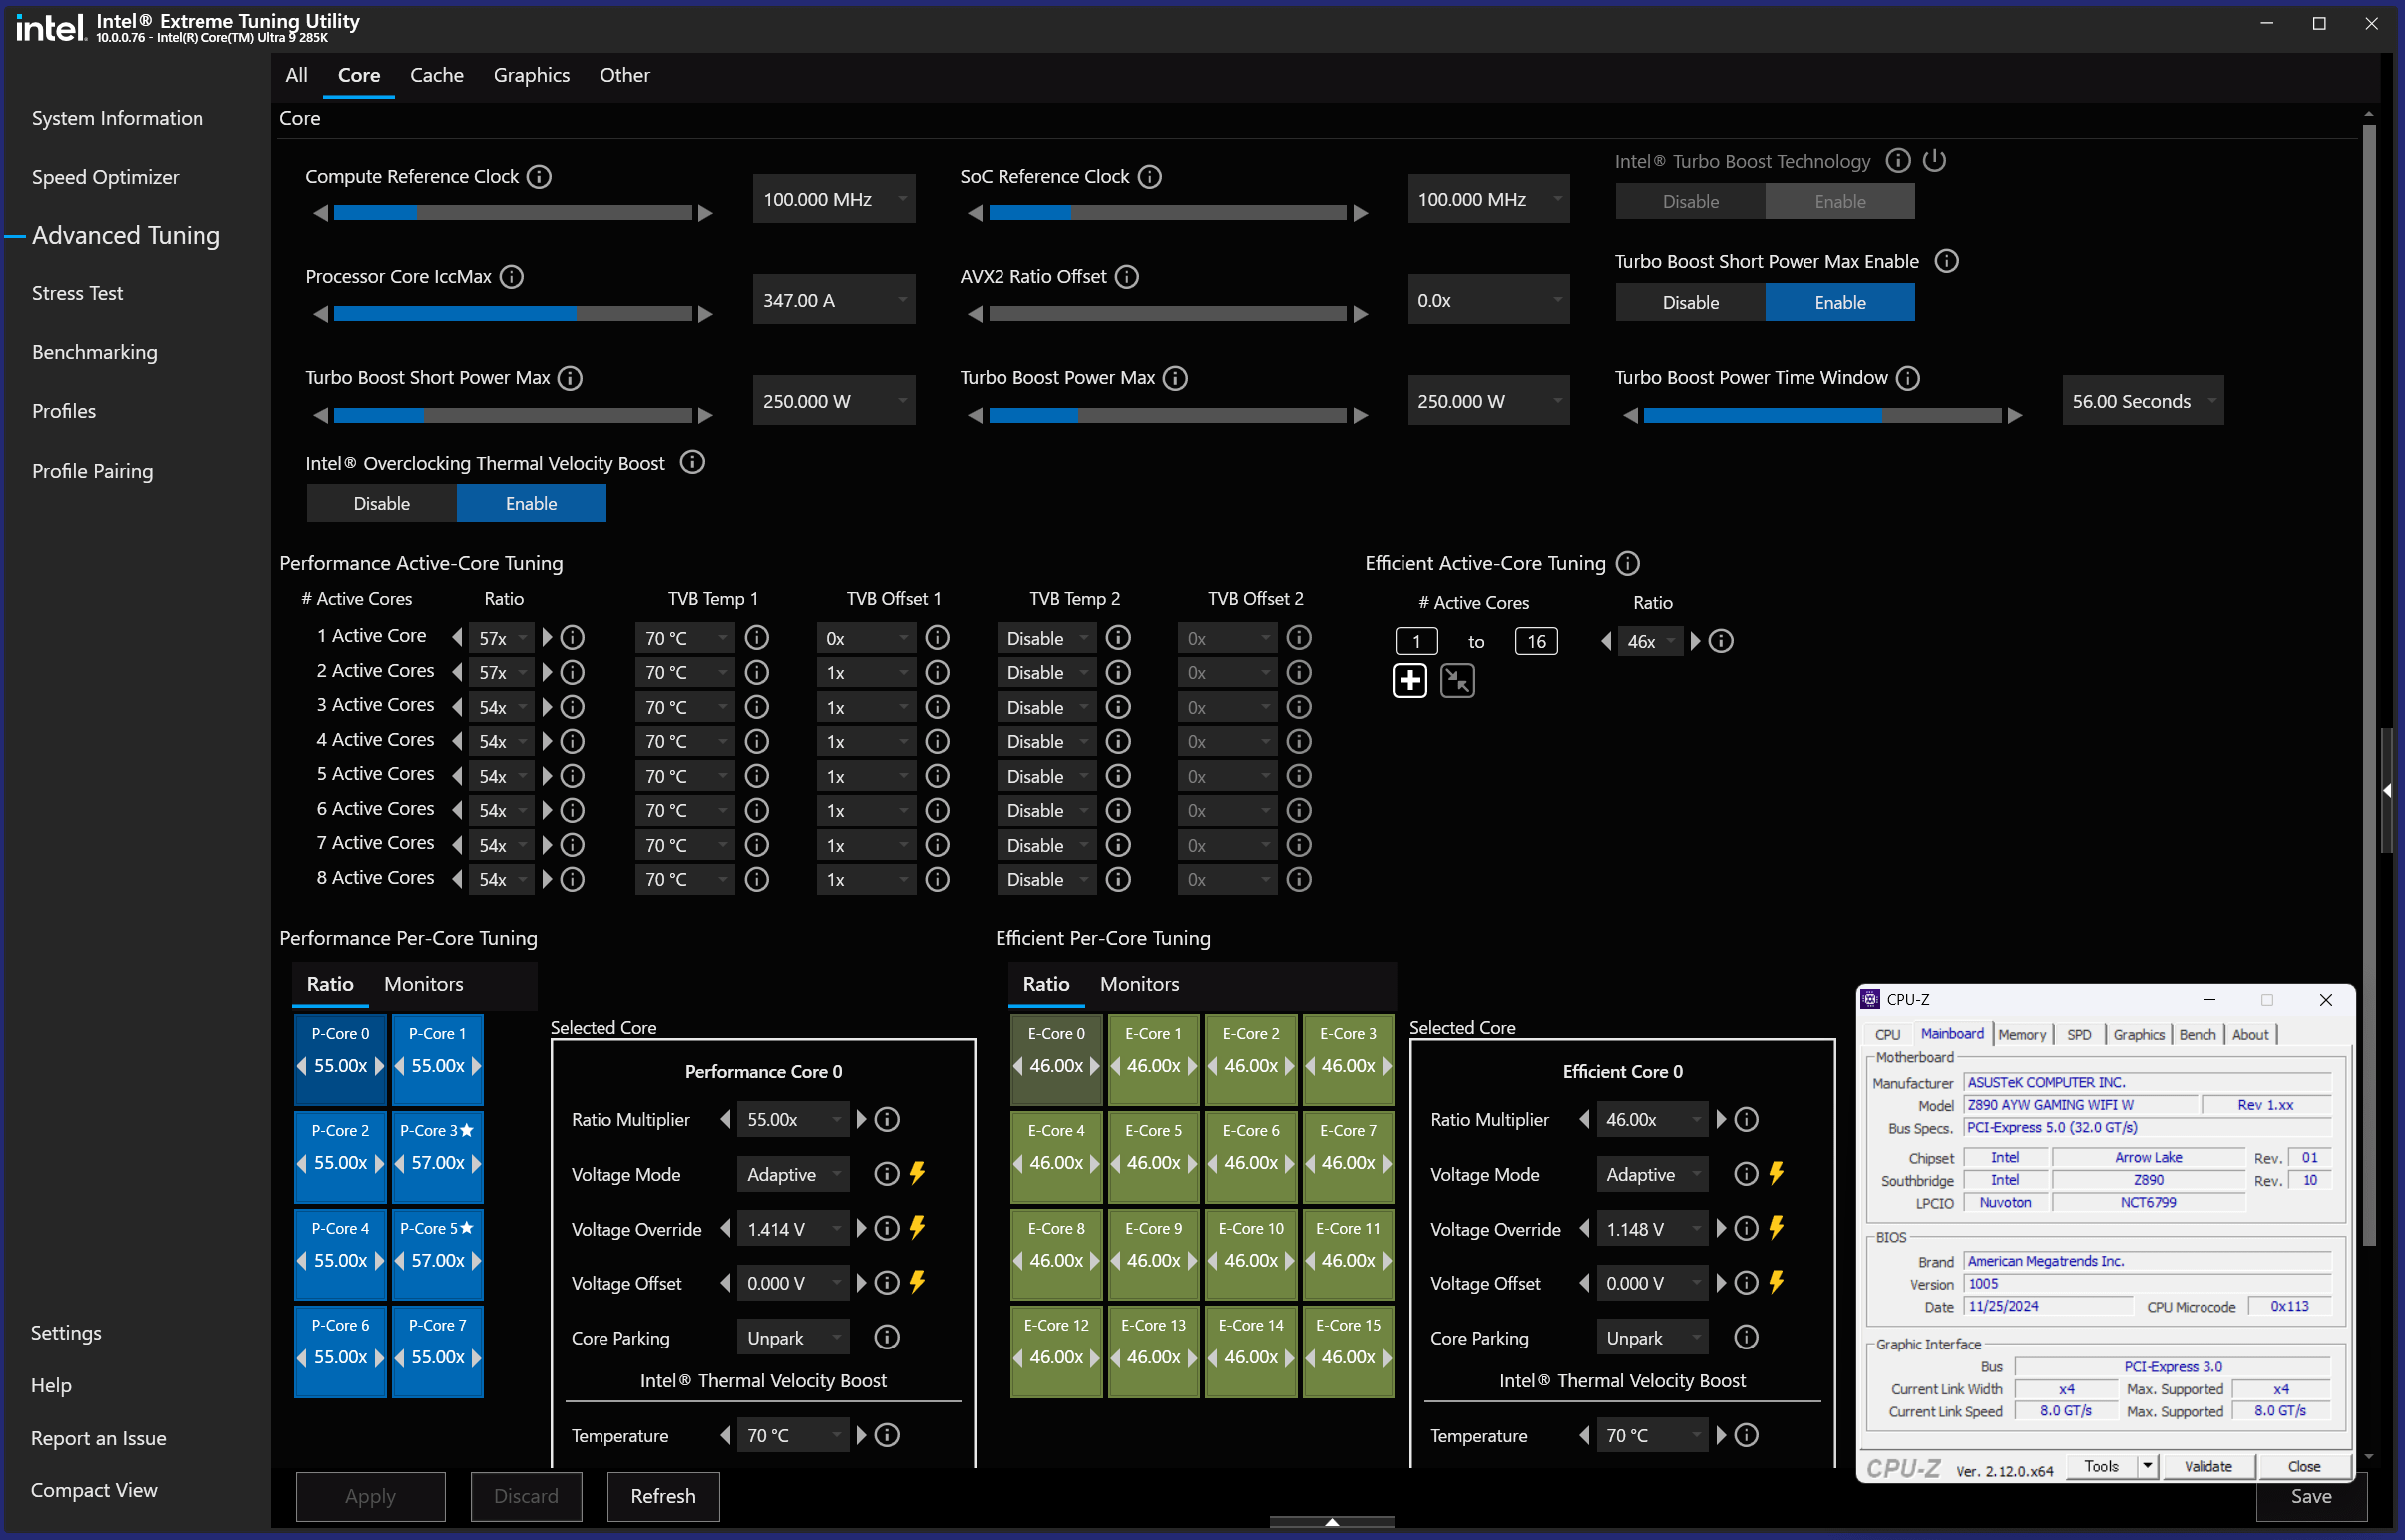Viewport: 2405px width, 1540px height.
Task: Go to Stress Test in sidebar
Action: tap(77, 293)
